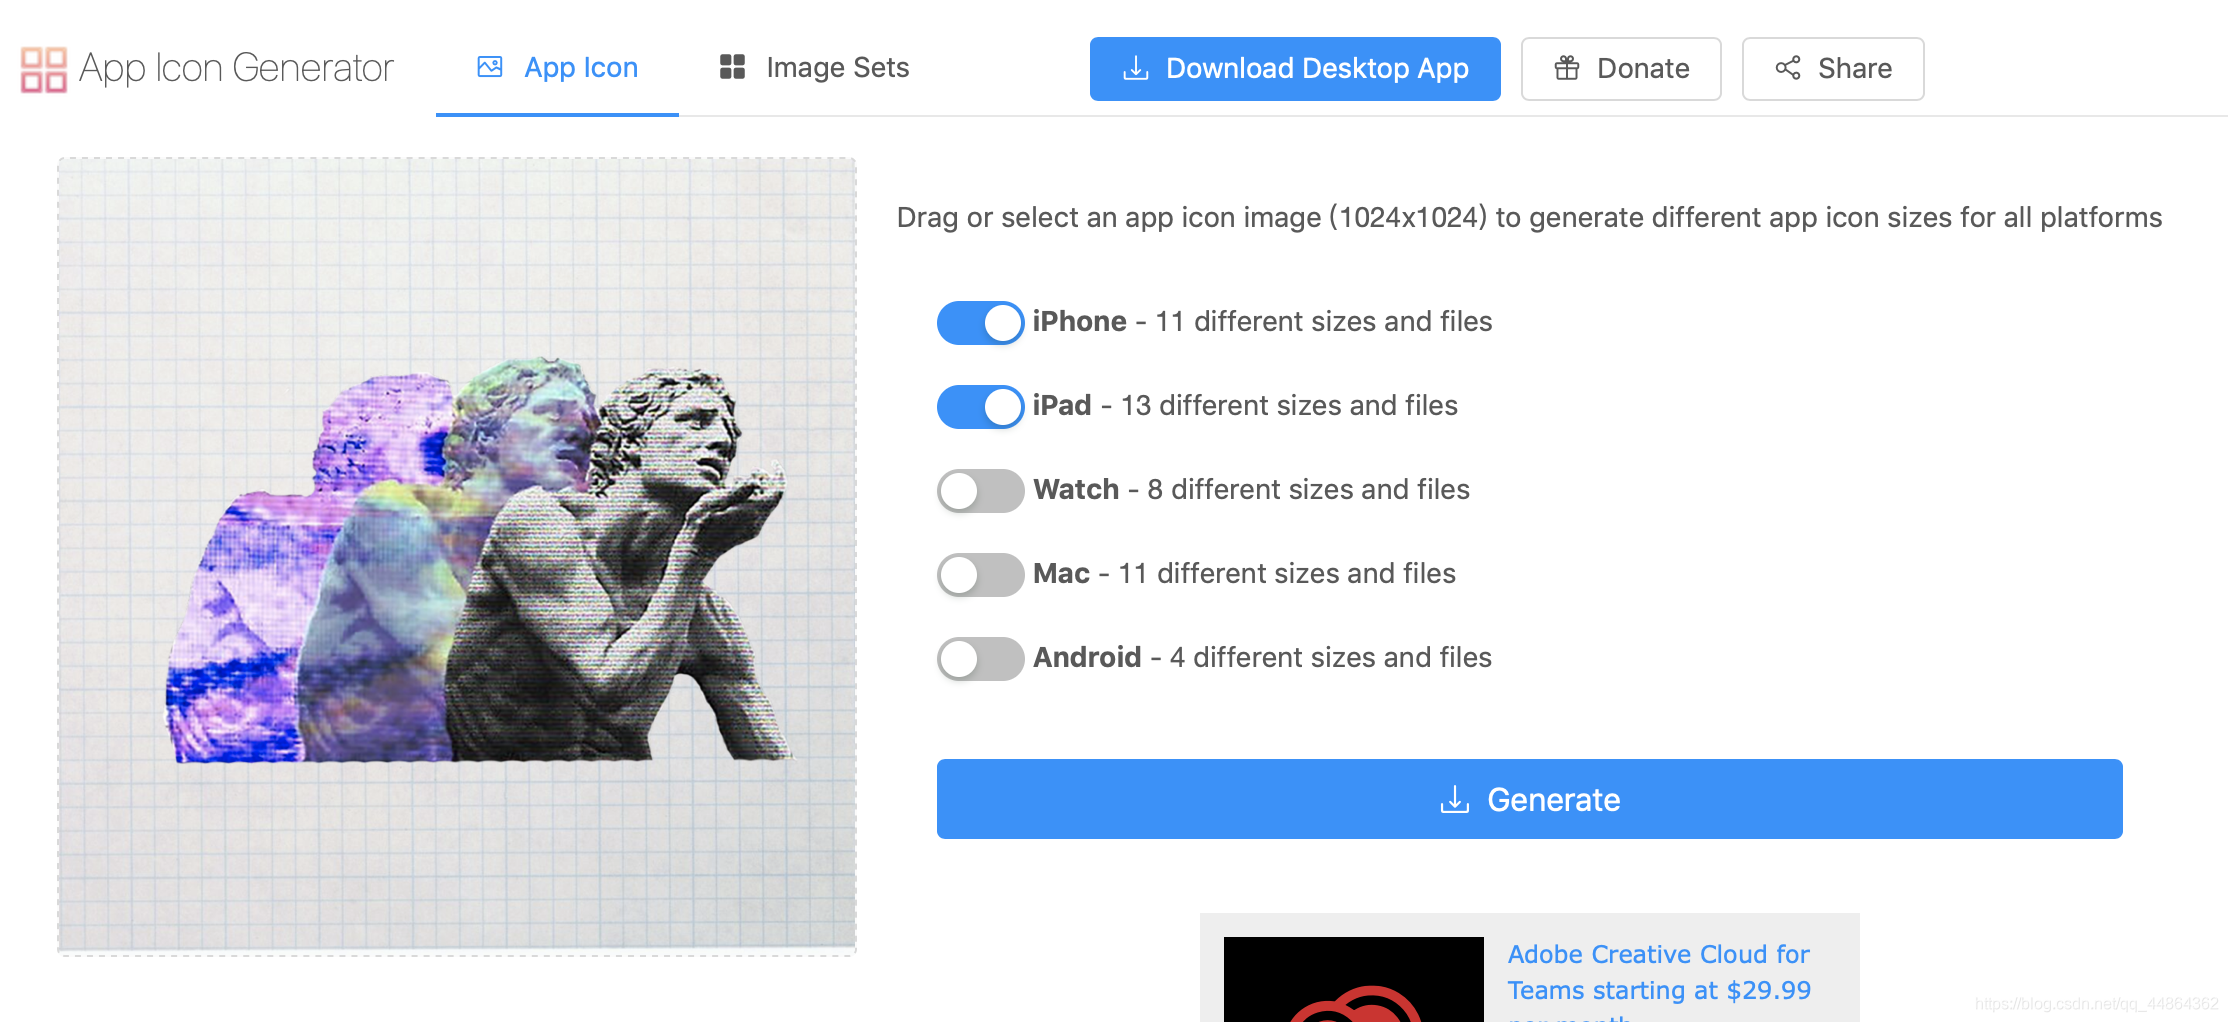The width and height of the screenshot is (2228, 1022).
Task: Turn off the iPad toggle switch
Action: coord(980,406)
